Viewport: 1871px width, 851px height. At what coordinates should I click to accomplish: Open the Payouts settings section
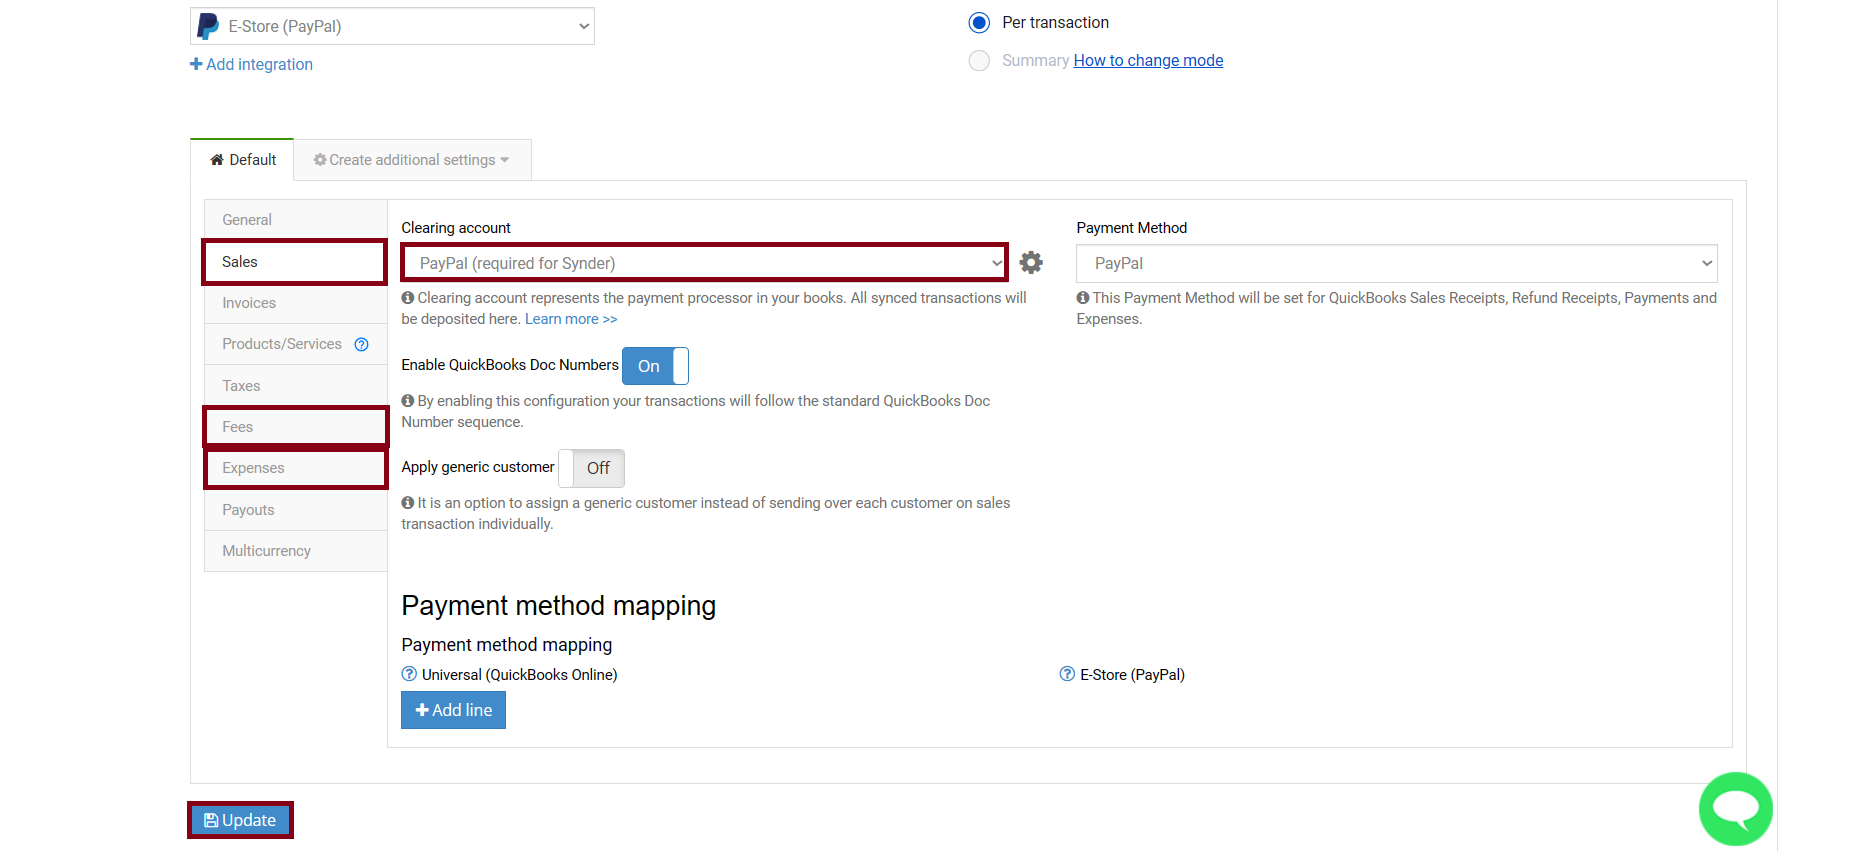pyautogui.click(x=296, y=510)
